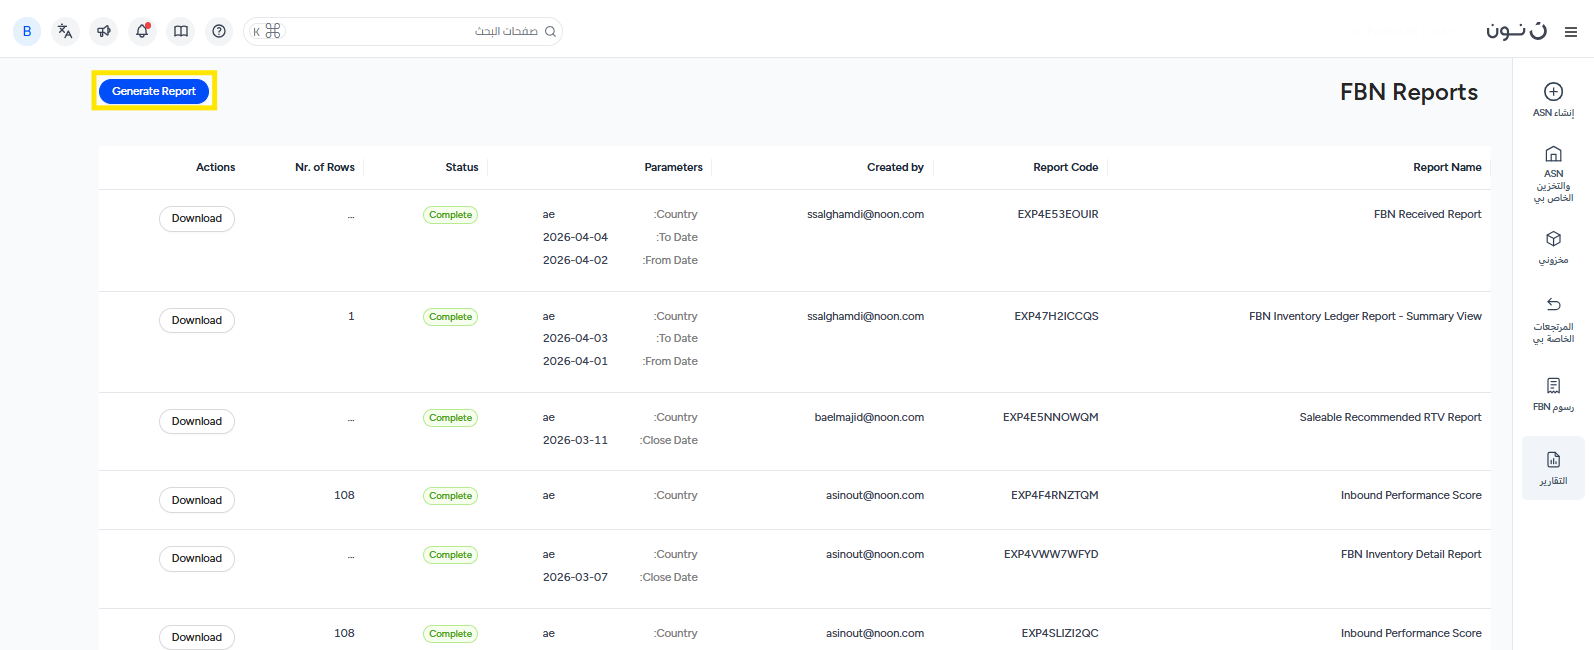Open the guide book icon
This screenshot has height=650, width=1594.
(181, 31)
